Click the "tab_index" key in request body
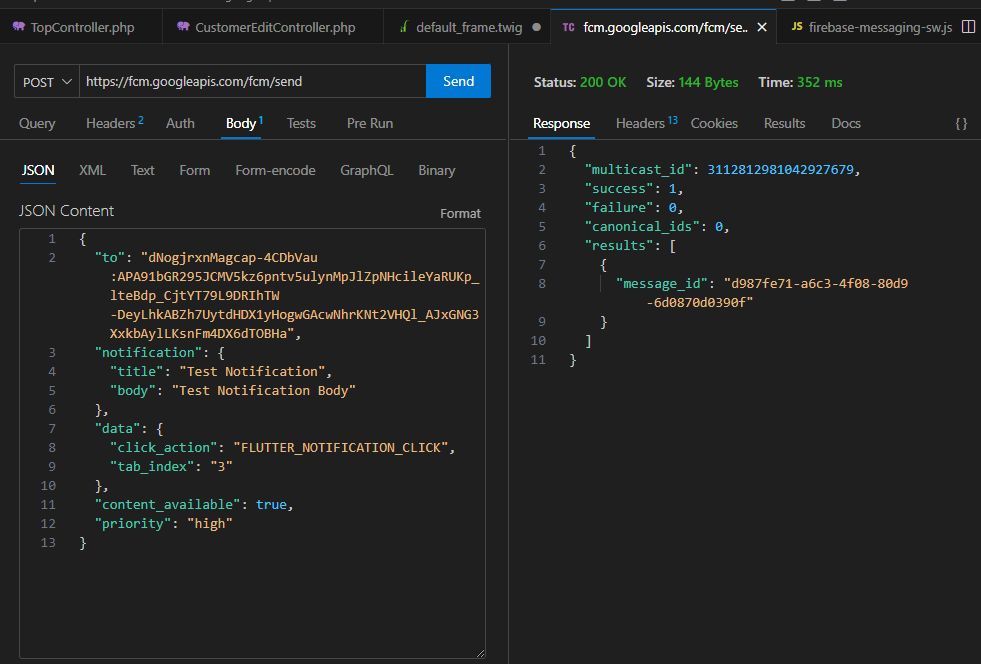This screenshot has width=981, height=664. pos(152,466)
